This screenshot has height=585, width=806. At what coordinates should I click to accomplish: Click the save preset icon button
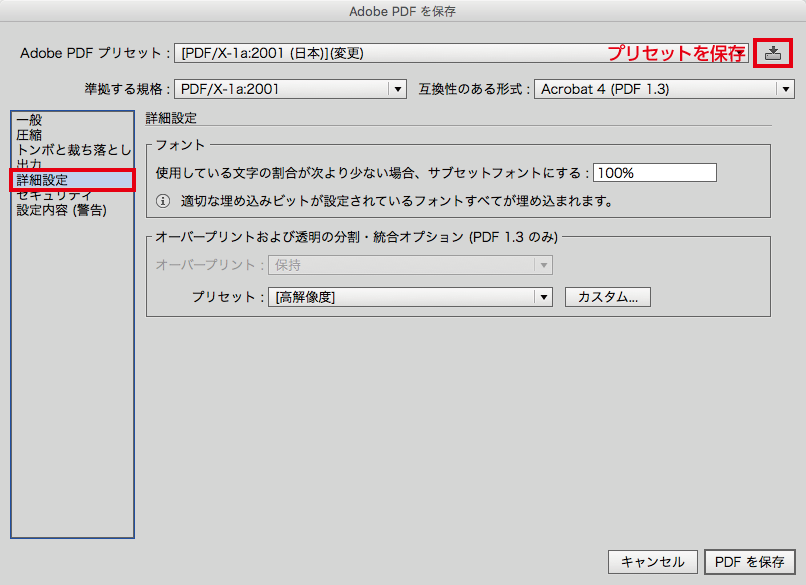point(773,53)
